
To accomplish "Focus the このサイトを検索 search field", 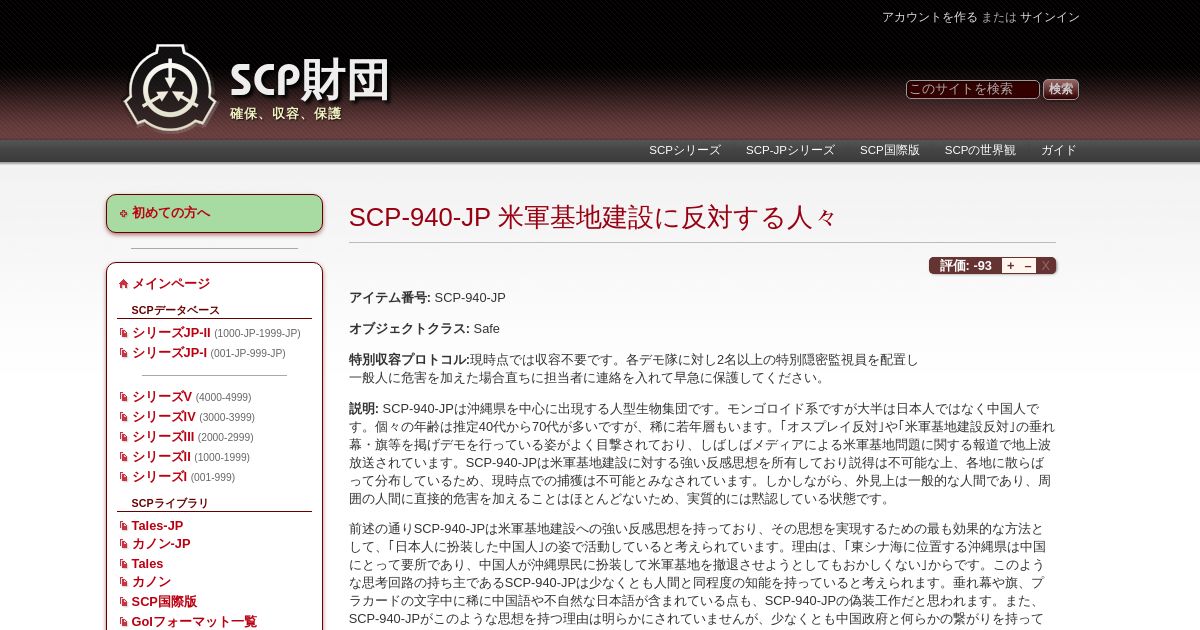I will click(x=972, y=89).
